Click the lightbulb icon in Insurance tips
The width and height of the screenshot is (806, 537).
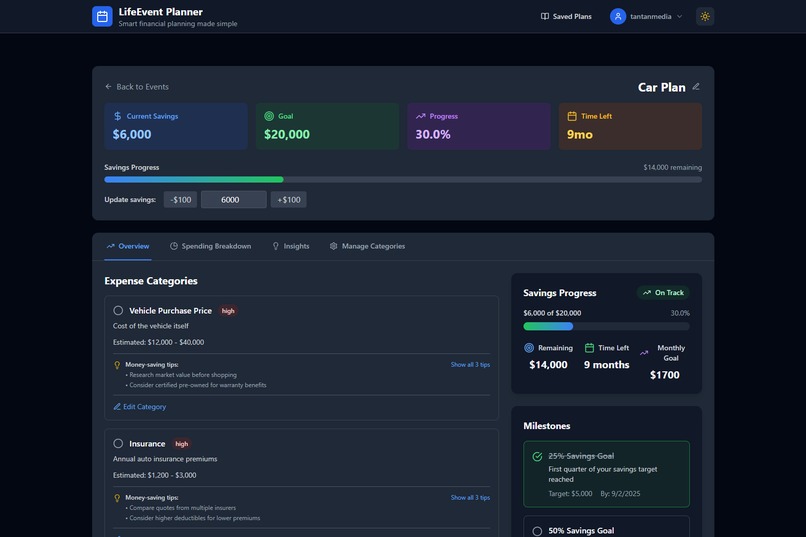point(117,498)
